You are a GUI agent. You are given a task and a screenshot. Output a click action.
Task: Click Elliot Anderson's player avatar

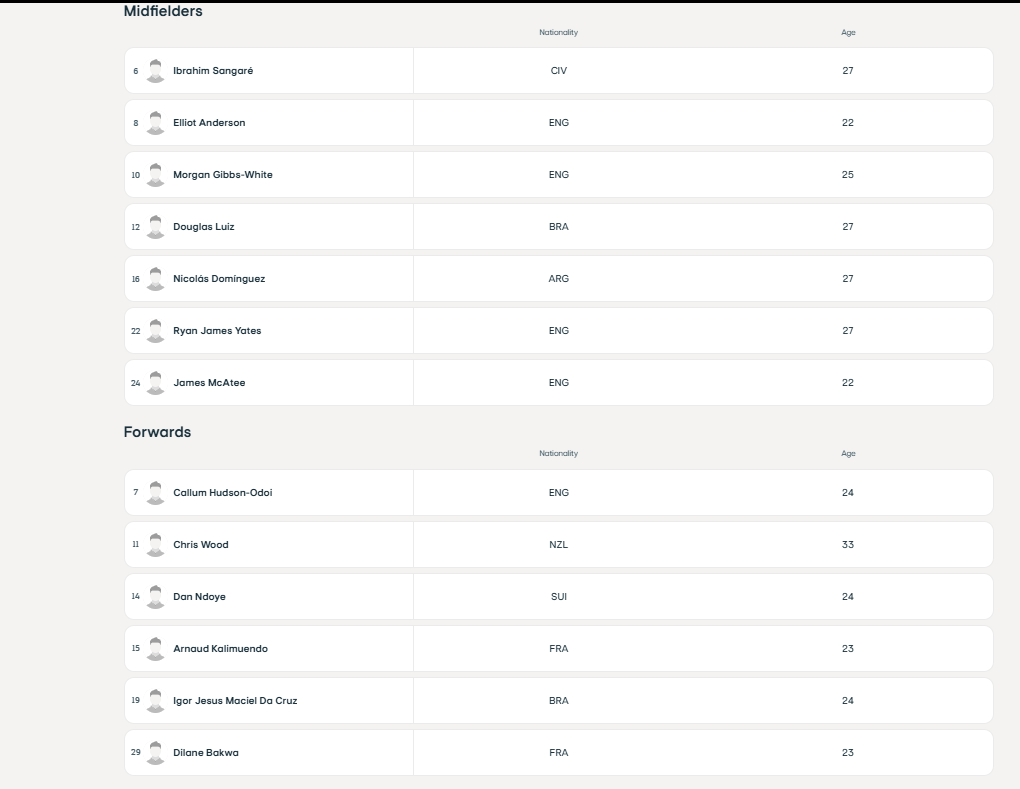click(155, 123)
